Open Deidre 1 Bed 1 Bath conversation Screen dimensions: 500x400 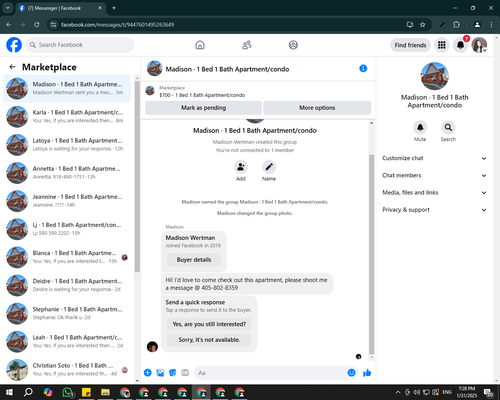coord(67,285)
